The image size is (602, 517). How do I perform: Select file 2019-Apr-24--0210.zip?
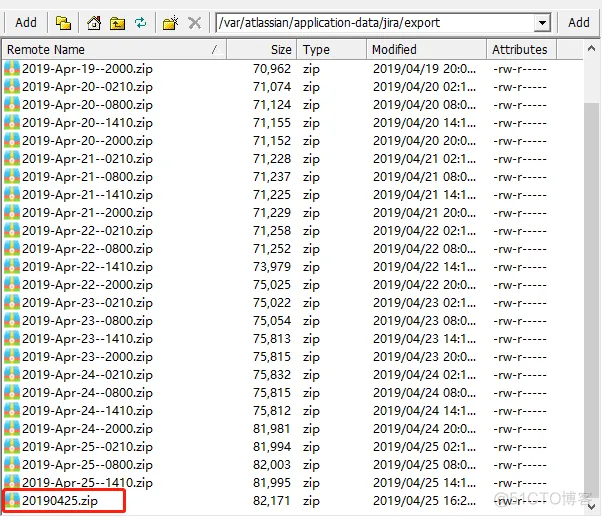[x=87, y=375]
